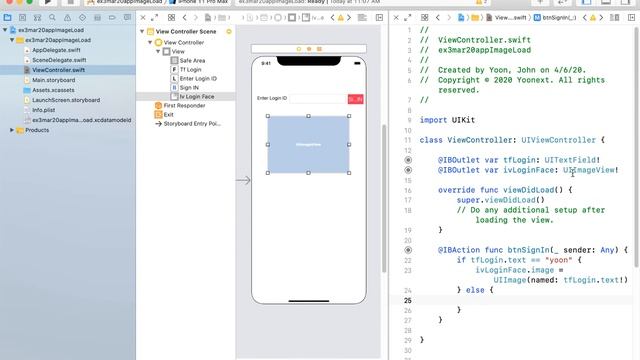Jump to next issue in storyboard editor
The height and width of the screenshot is (360, 640).
tap(349, 18)
